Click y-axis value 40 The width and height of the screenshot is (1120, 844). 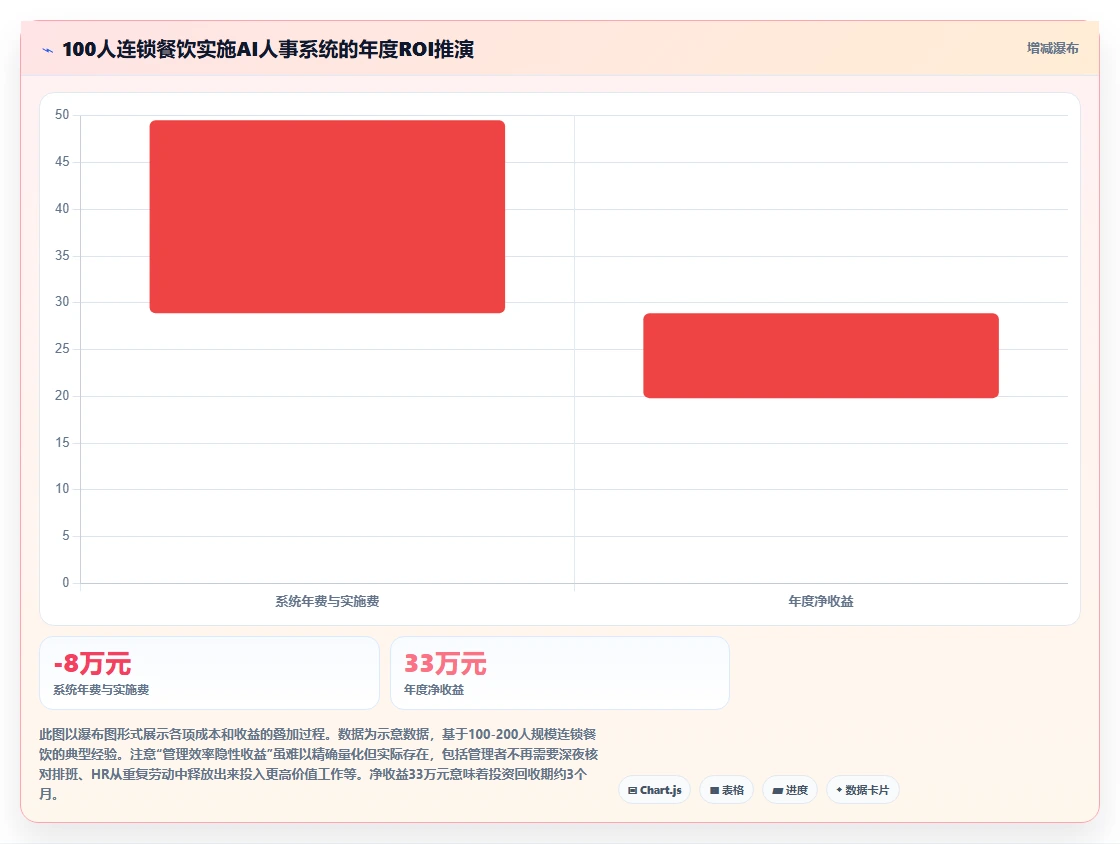[62, 209]
